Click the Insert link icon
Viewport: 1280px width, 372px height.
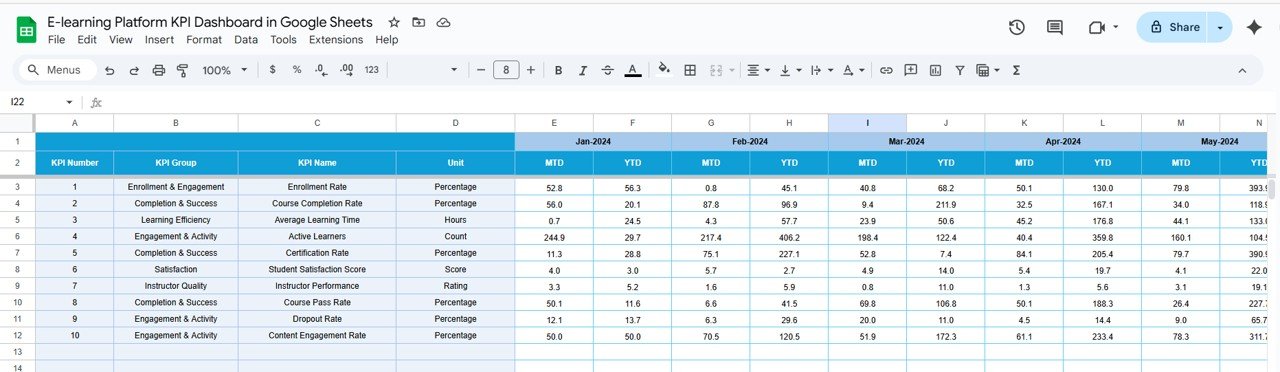pyautogui.click(x=886, y=70)
